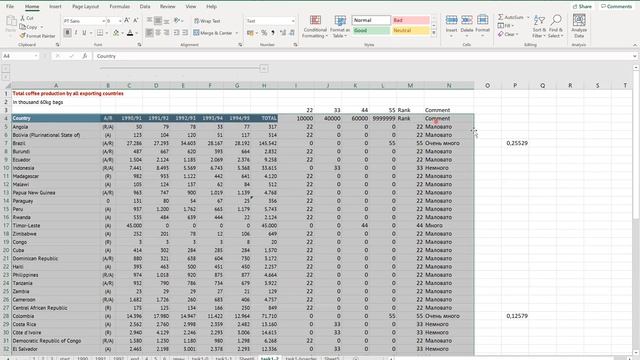Increase font size with the large A
This screenshot has width=640, height=360.
[x=127, y=20]
